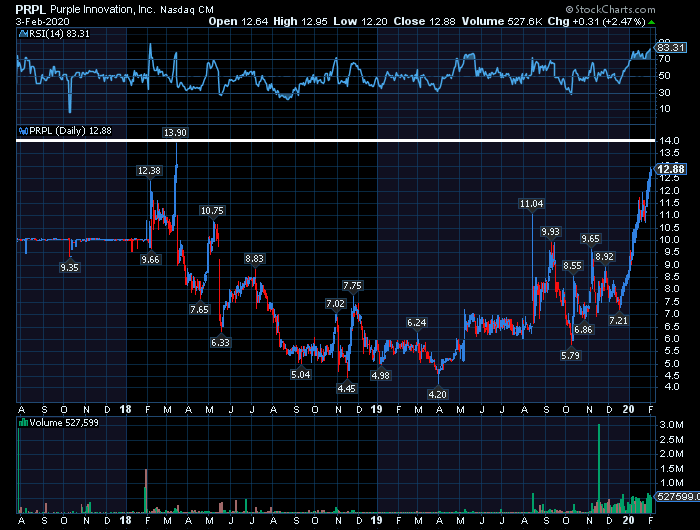700x530 pixels.
Task: Click the 7.21 low price label
Action: (618, 320)
